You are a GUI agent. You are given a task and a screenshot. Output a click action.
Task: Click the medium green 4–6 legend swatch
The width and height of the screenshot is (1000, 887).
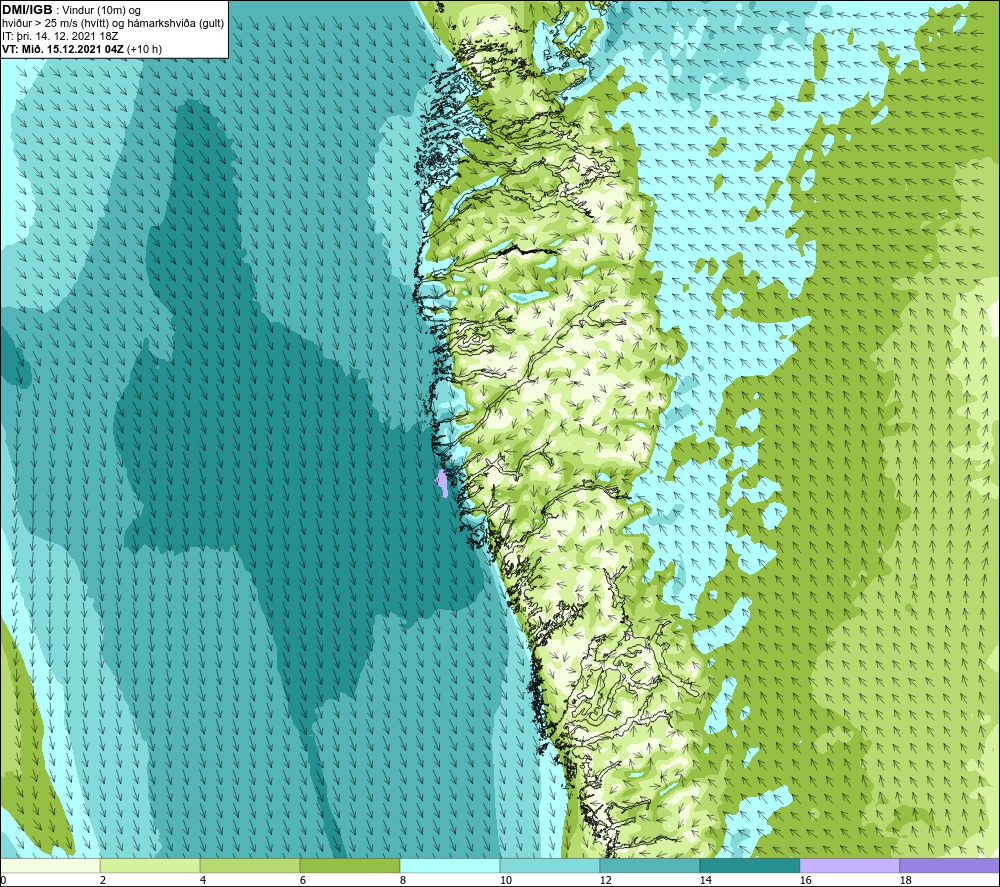click(x=250, y=865)
